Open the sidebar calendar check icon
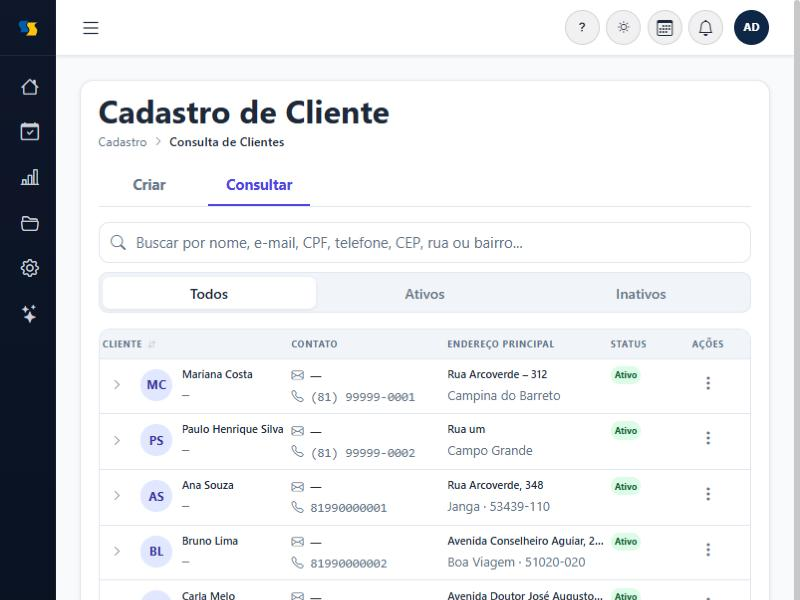 tap(30, 132)
